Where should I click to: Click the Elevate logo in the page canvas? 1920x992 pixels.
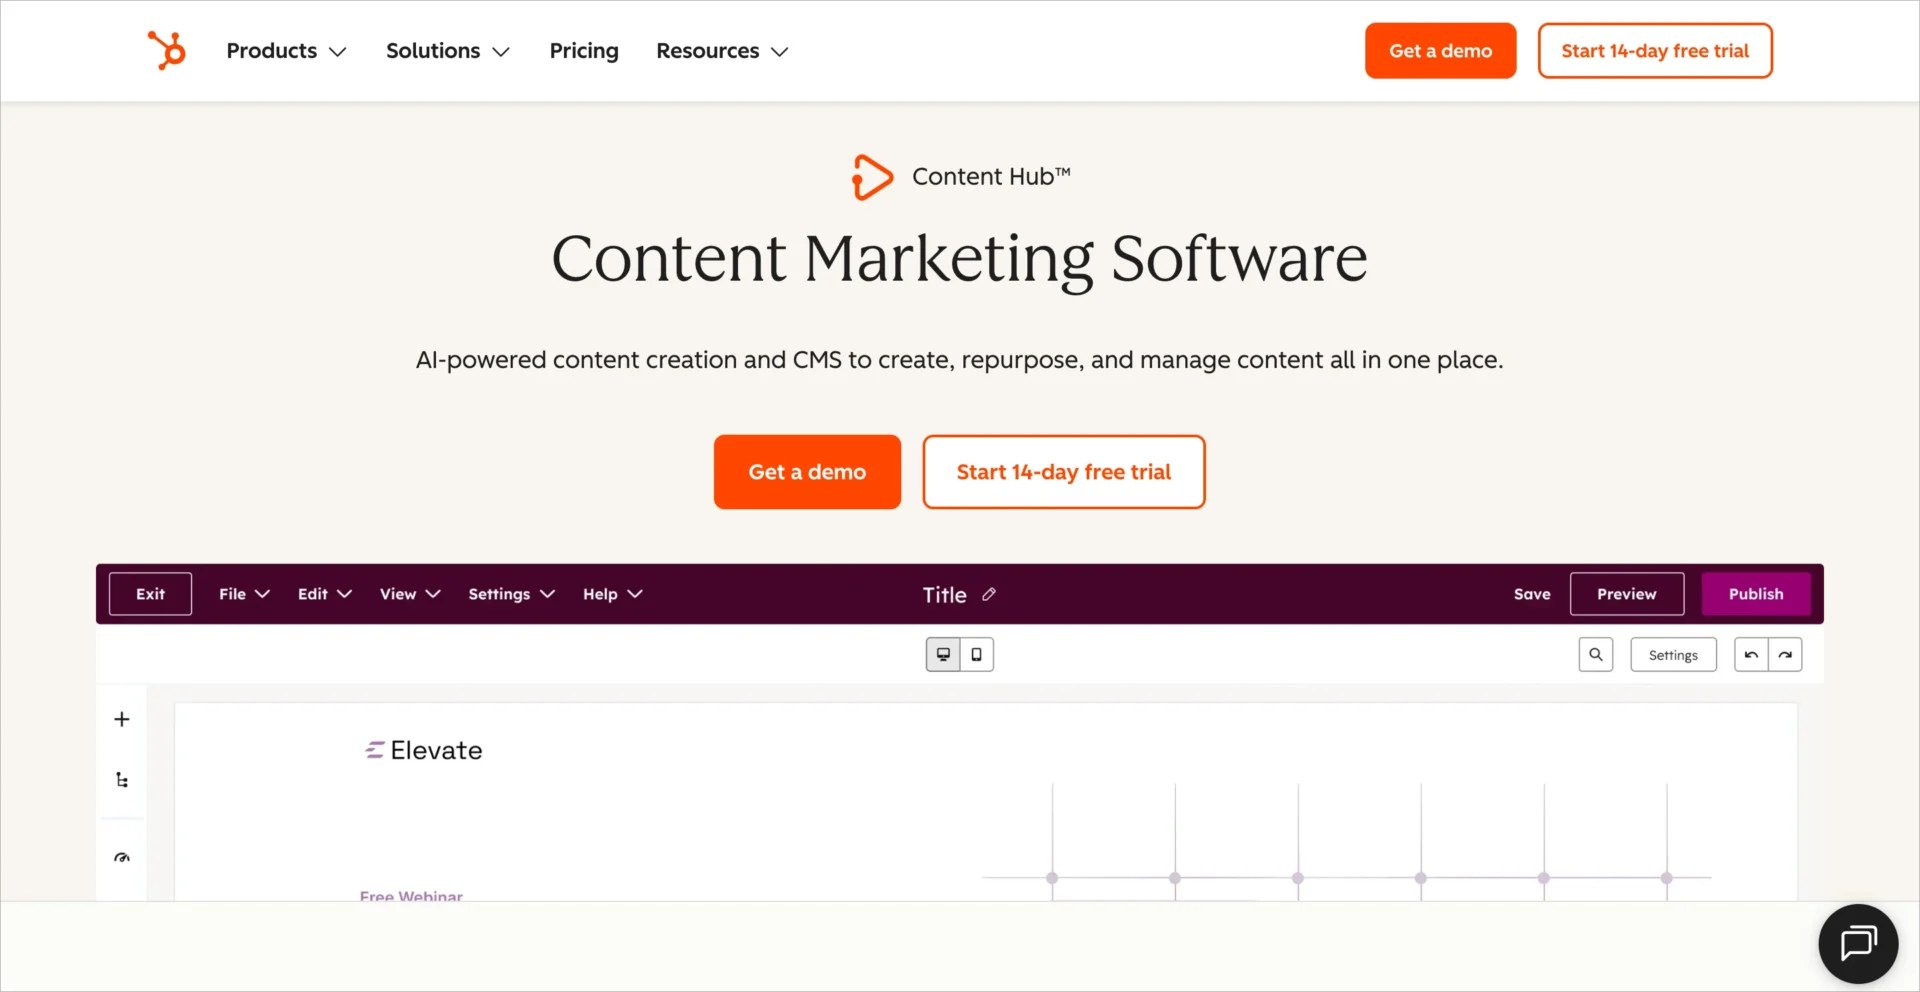coord(424,750)
